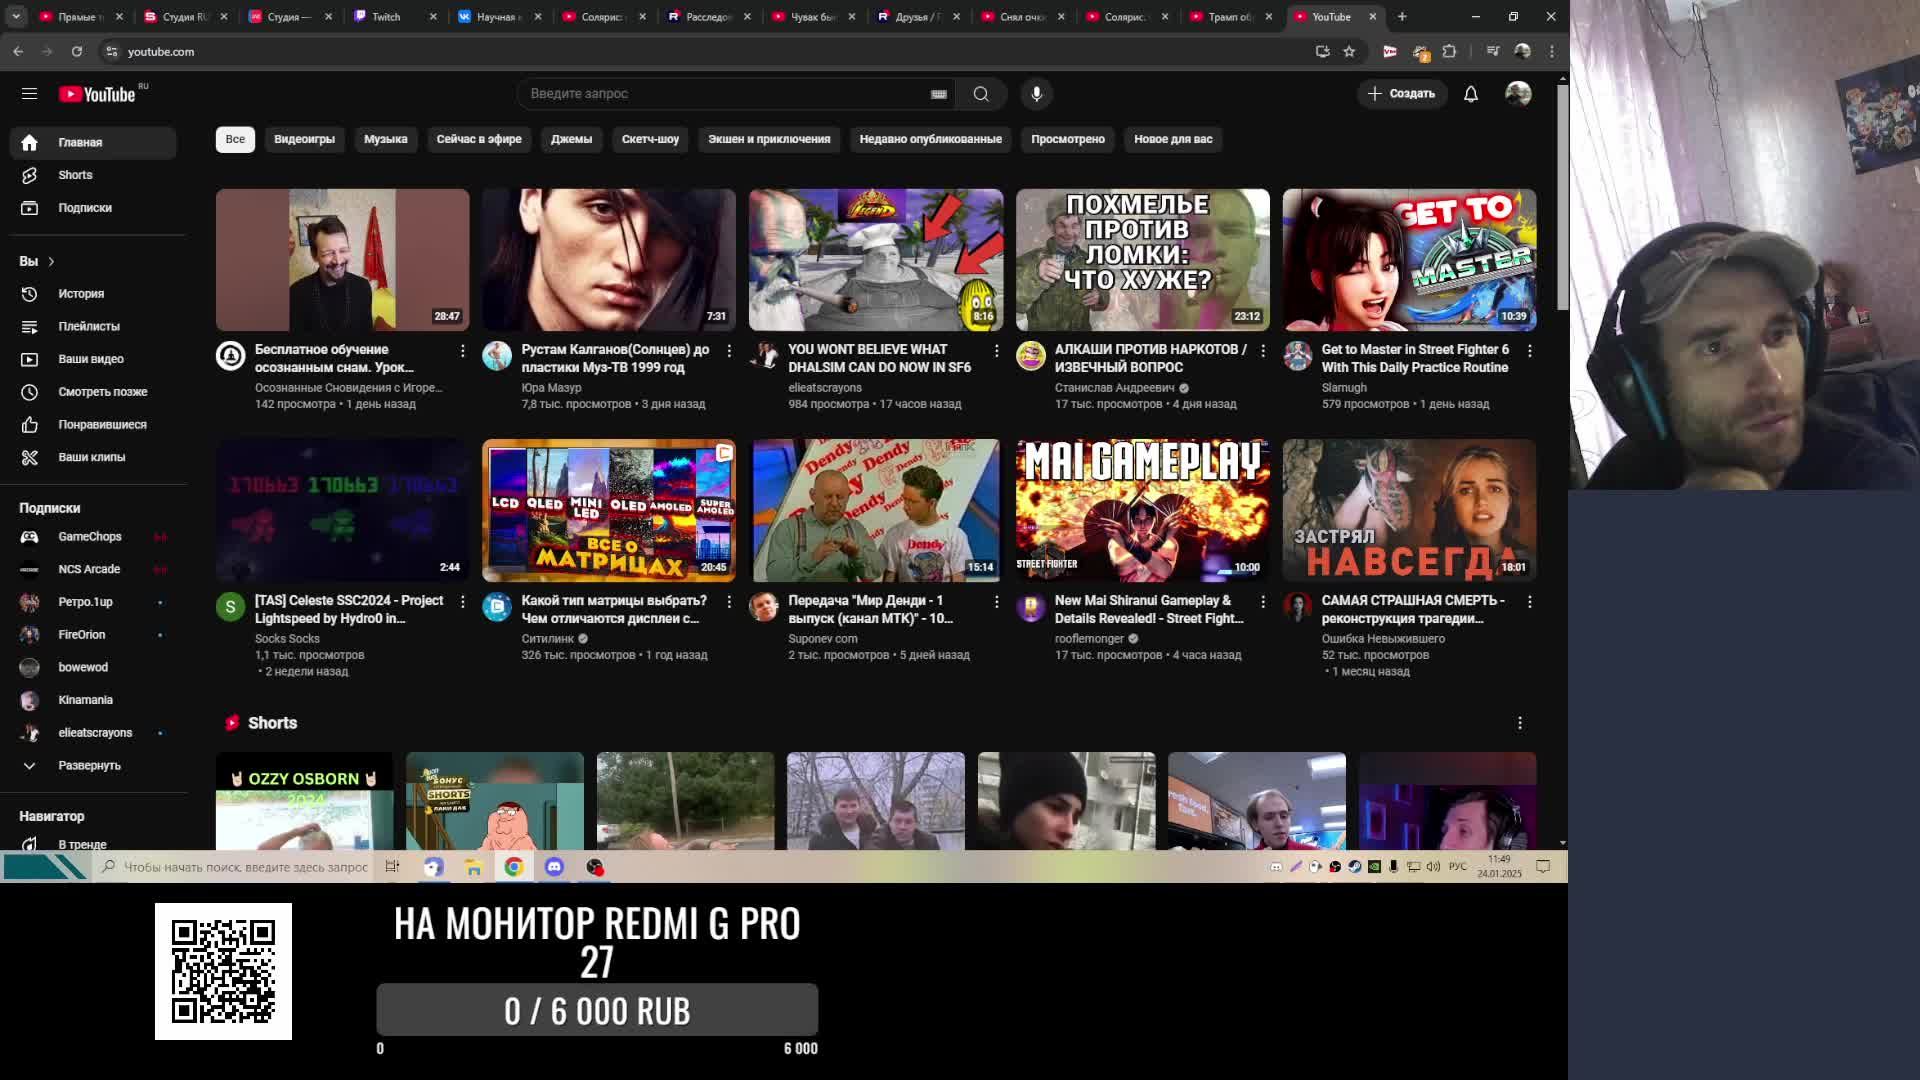Image resolution: width=1920 pixels, height=1080 pixels.
Task: Open the GameChops subscription channel
Action: click(89, 537)
